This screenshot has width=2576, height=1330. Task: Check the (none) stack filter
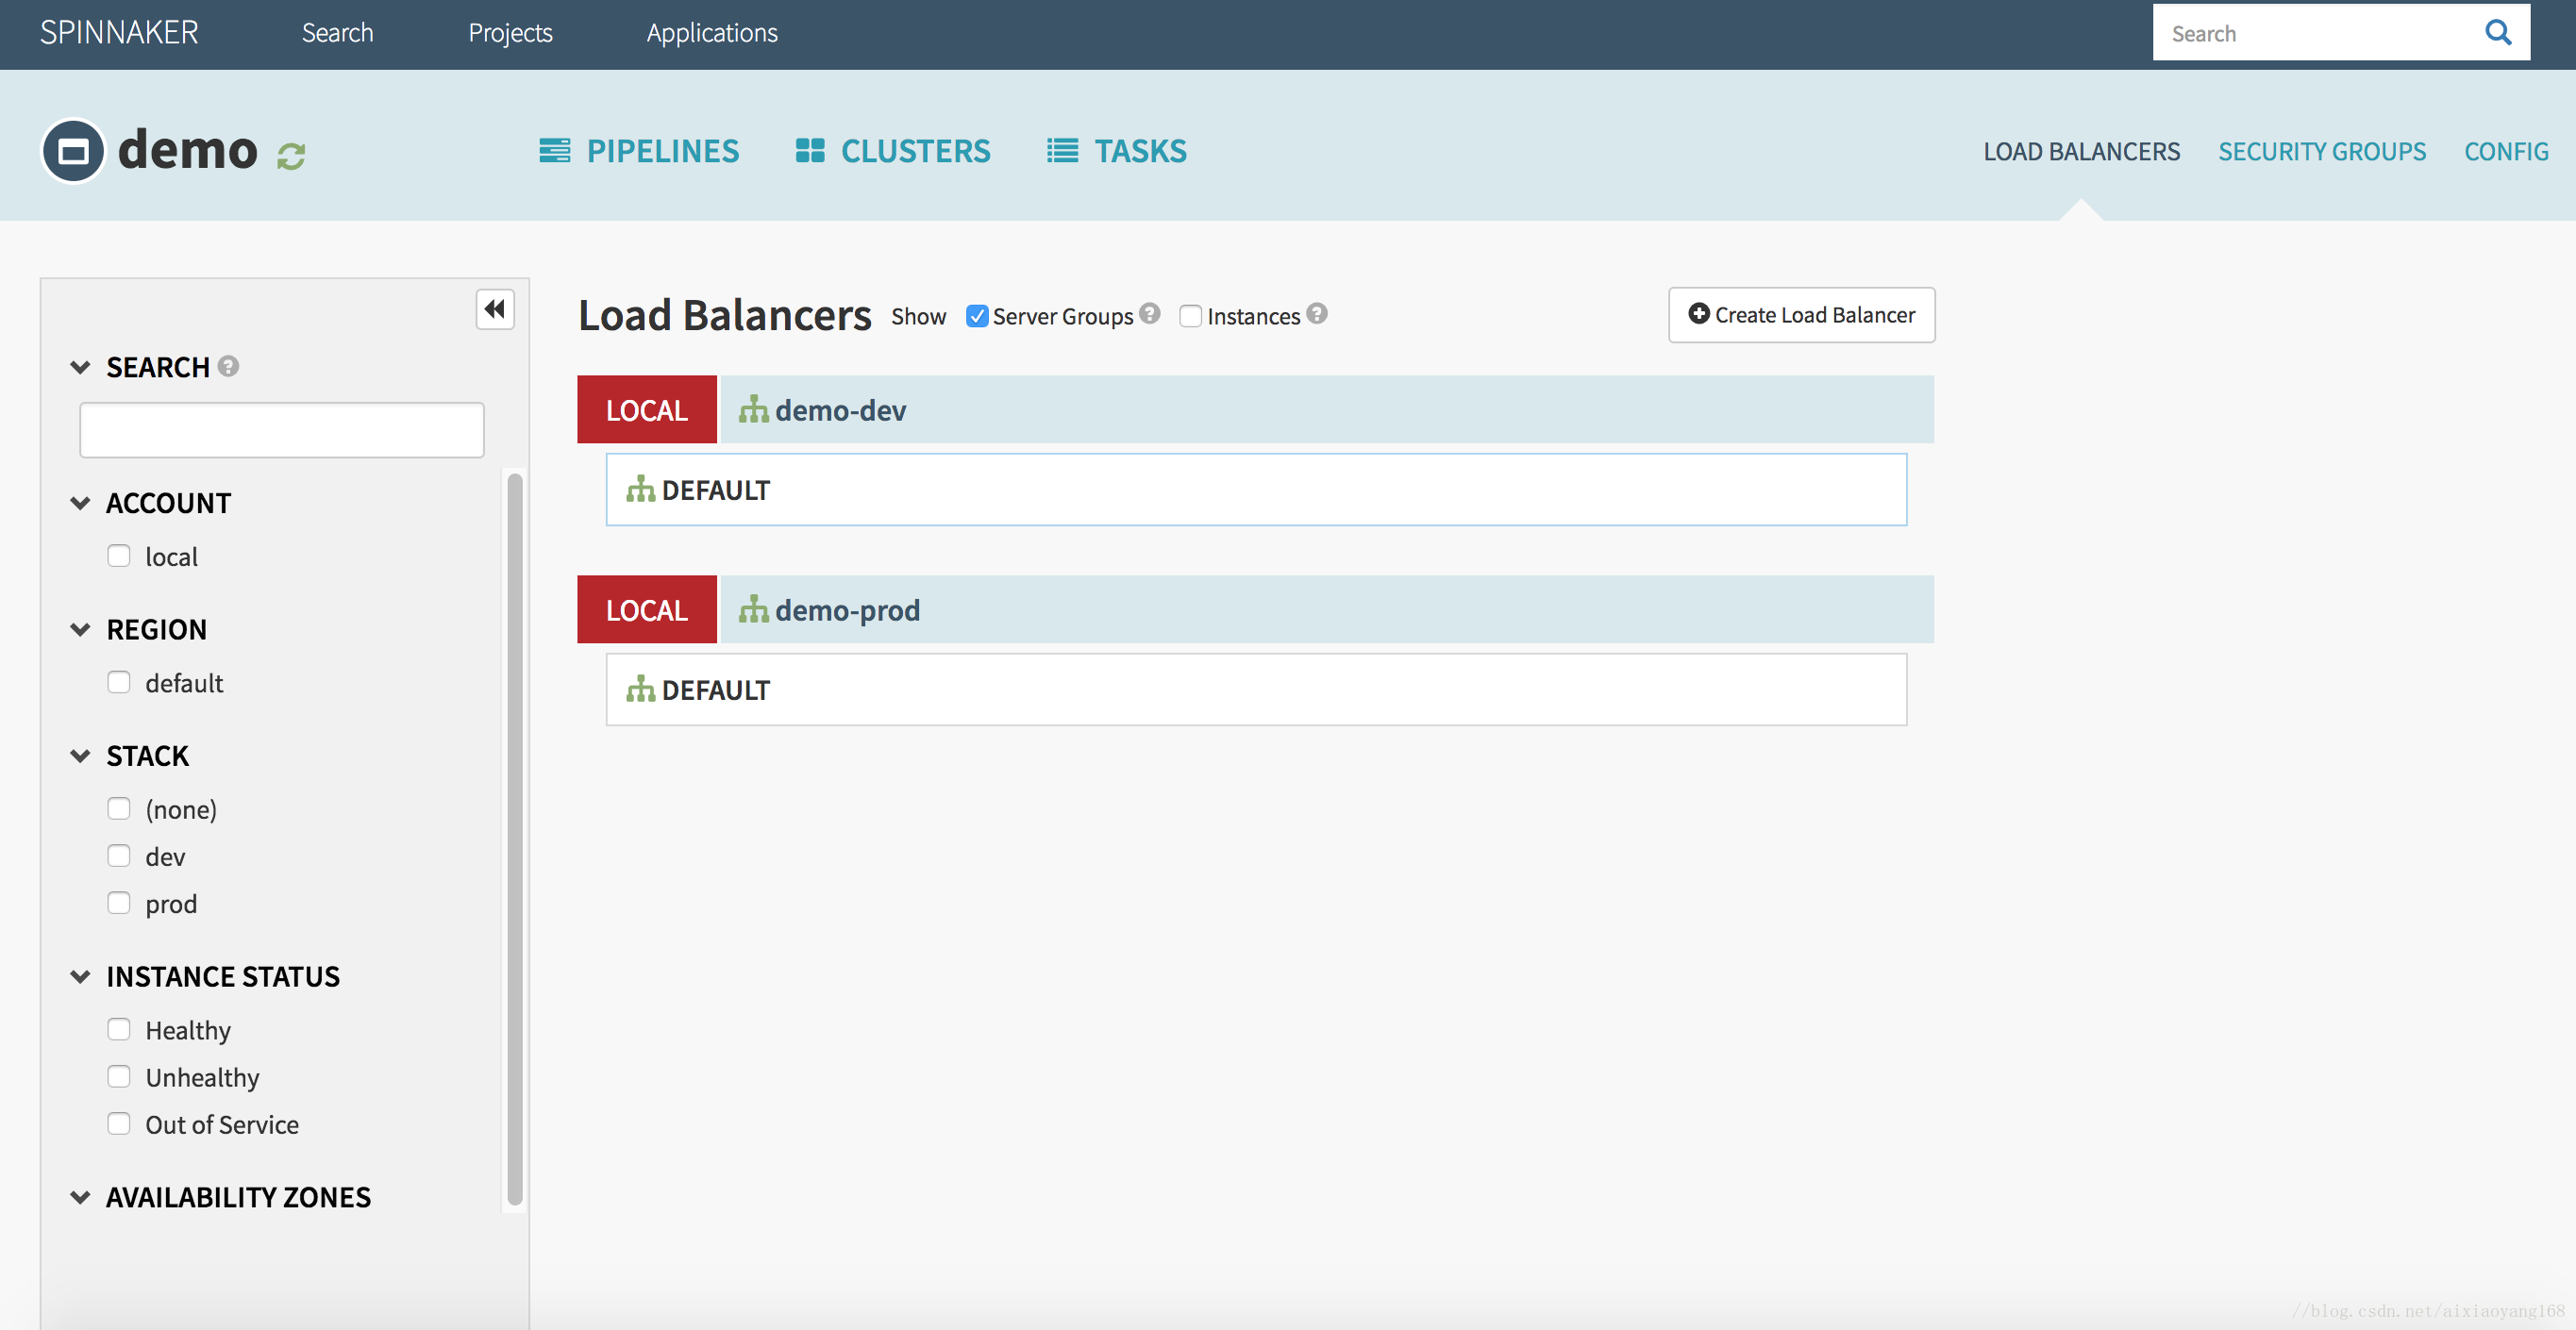(x=119, y=808)
